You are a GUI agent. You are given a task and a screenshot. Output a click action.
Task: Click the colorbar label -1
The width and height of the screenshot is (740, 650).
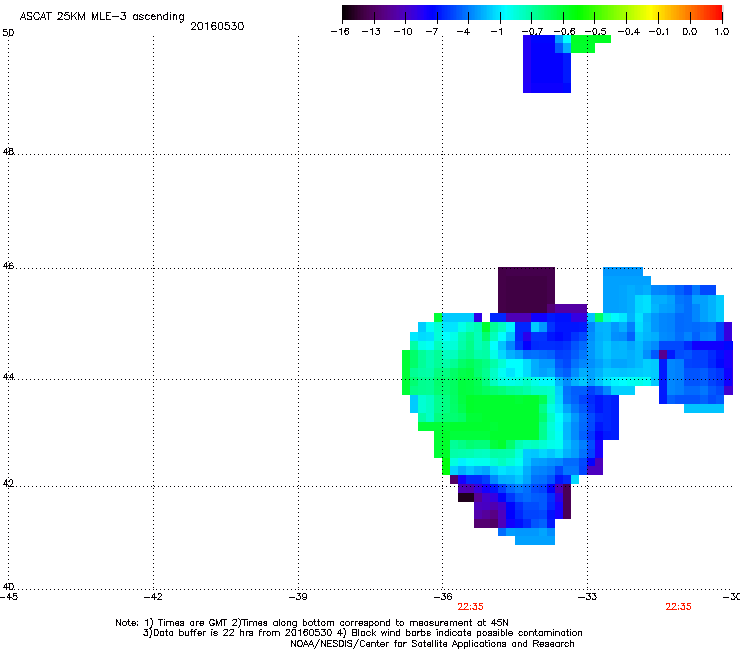click(x=496, y=32)
